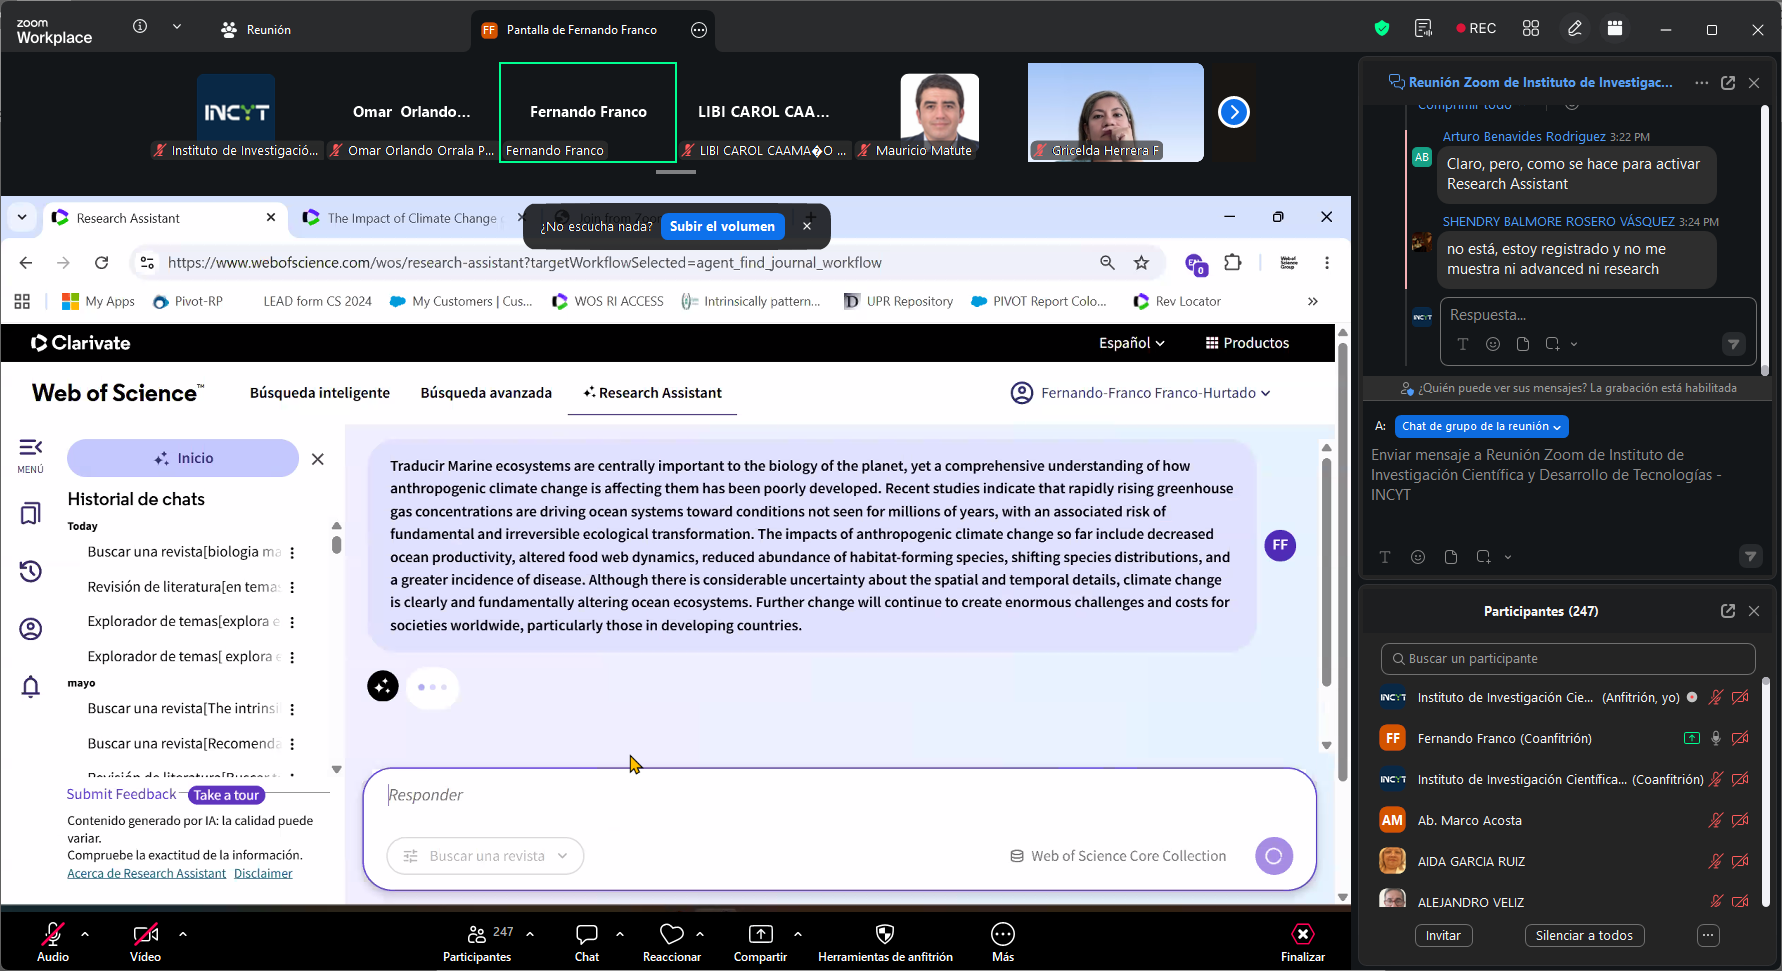
Task: Open the history clock icon in sidebar
Action: click(31, 571)
